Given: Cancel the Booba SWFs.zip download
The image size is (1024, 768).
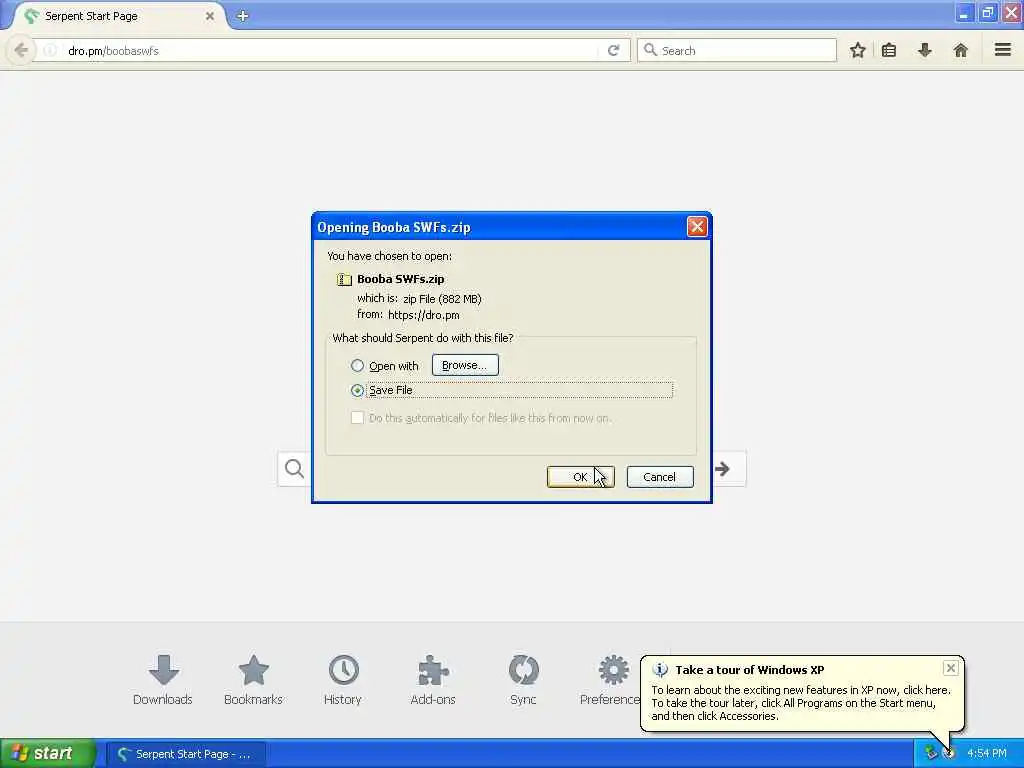Looking at the screenshot, I should pos(660,477).
